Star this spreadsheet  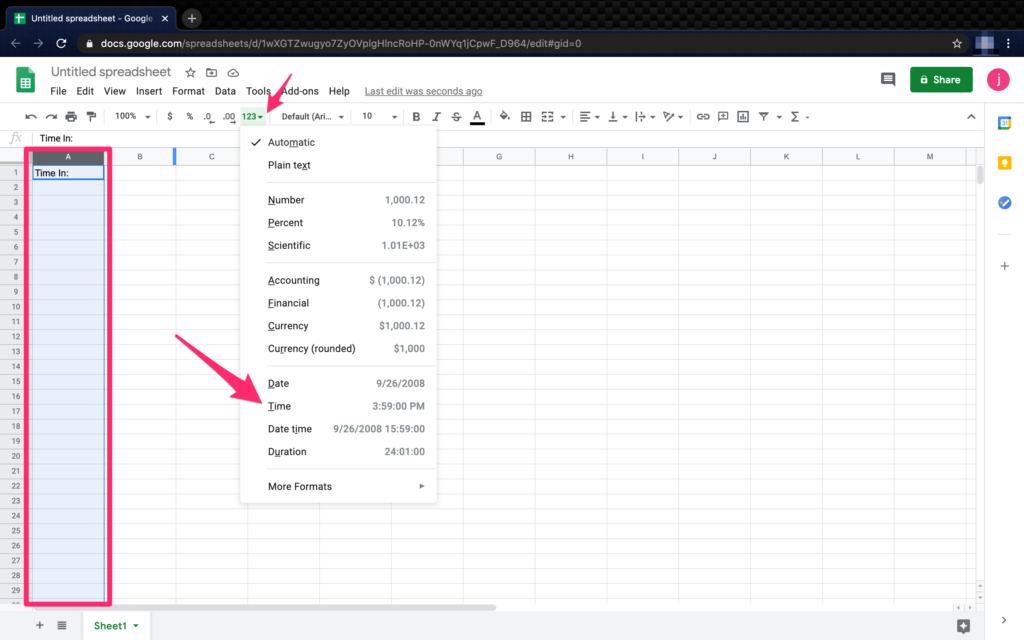click(x=190, y=72)
